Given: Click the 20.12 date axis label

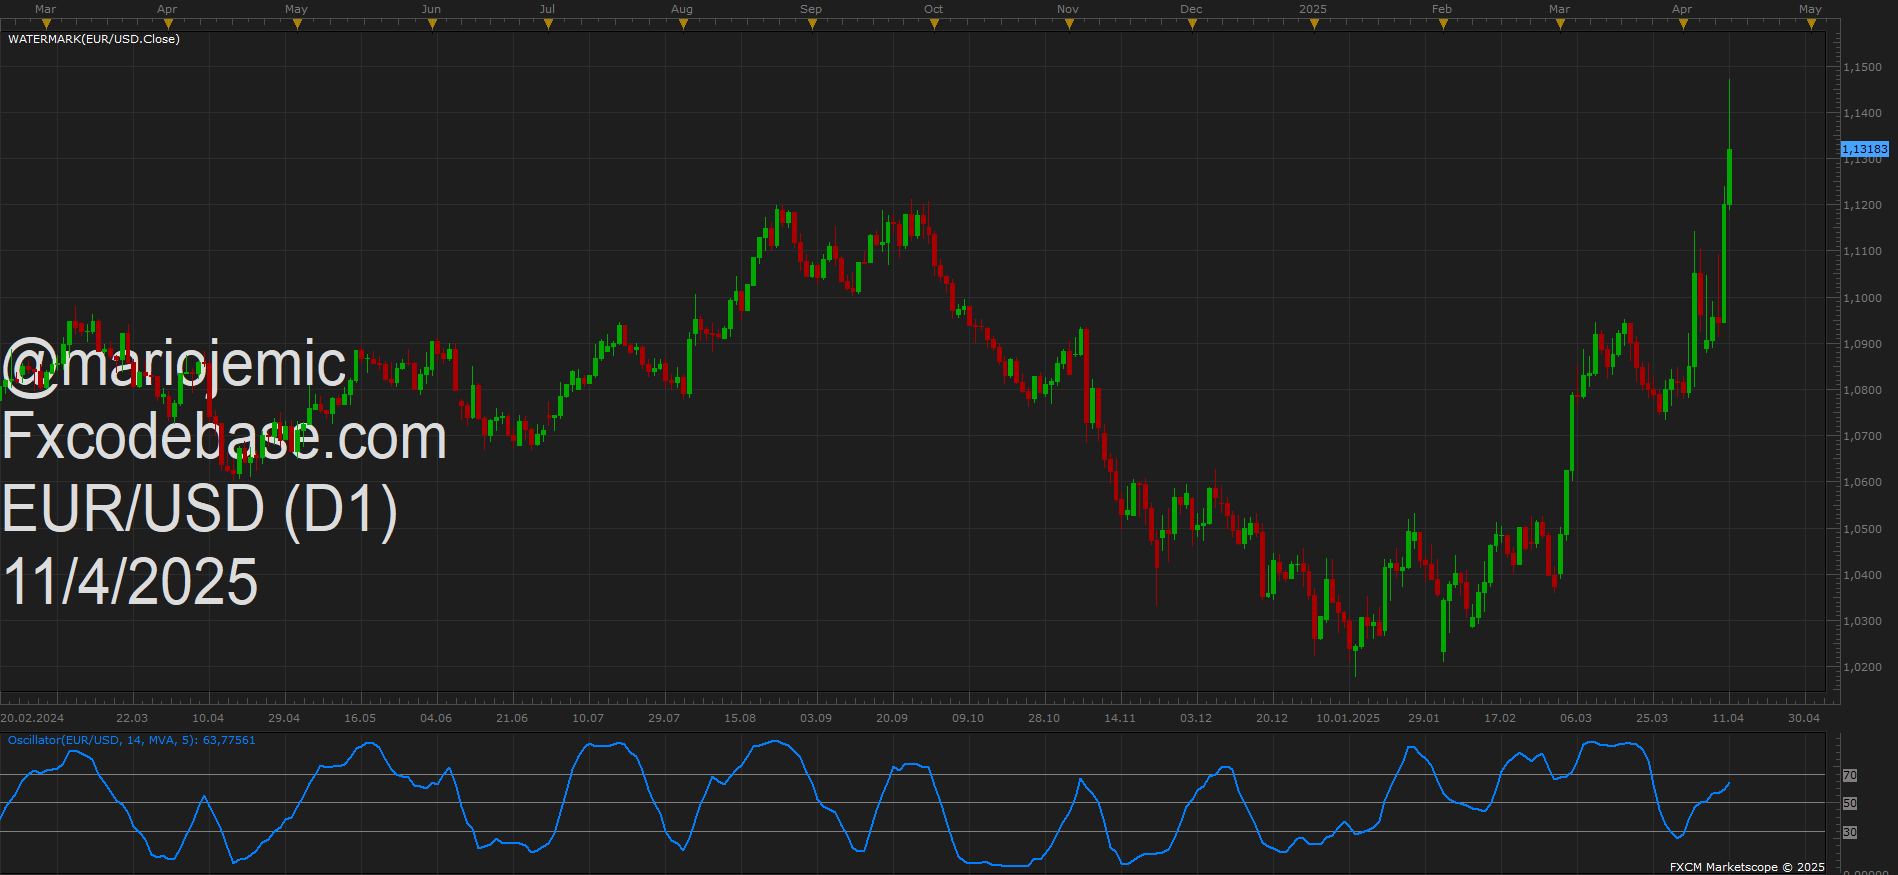Looking at the screenshot, I should [1272, 718].
